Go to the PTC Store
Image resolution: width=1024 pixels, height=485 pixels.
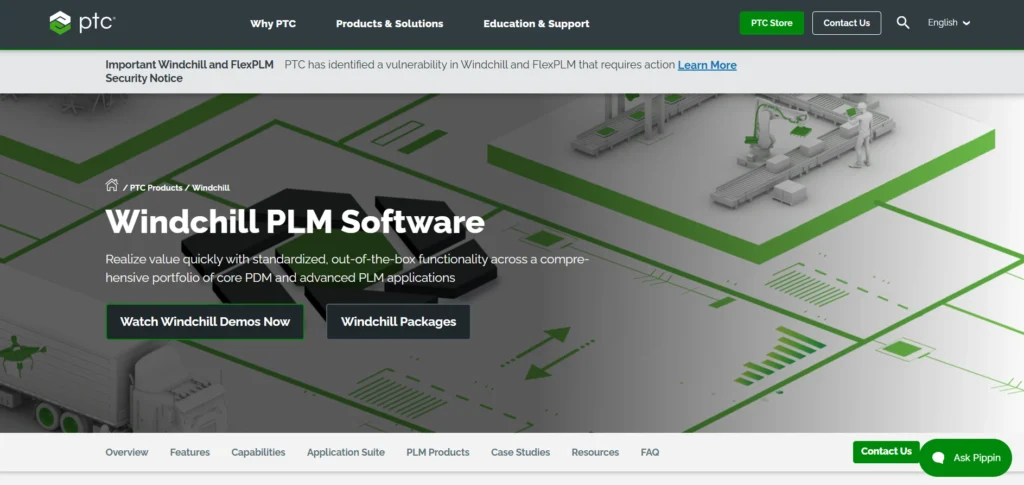coord(771,23)
